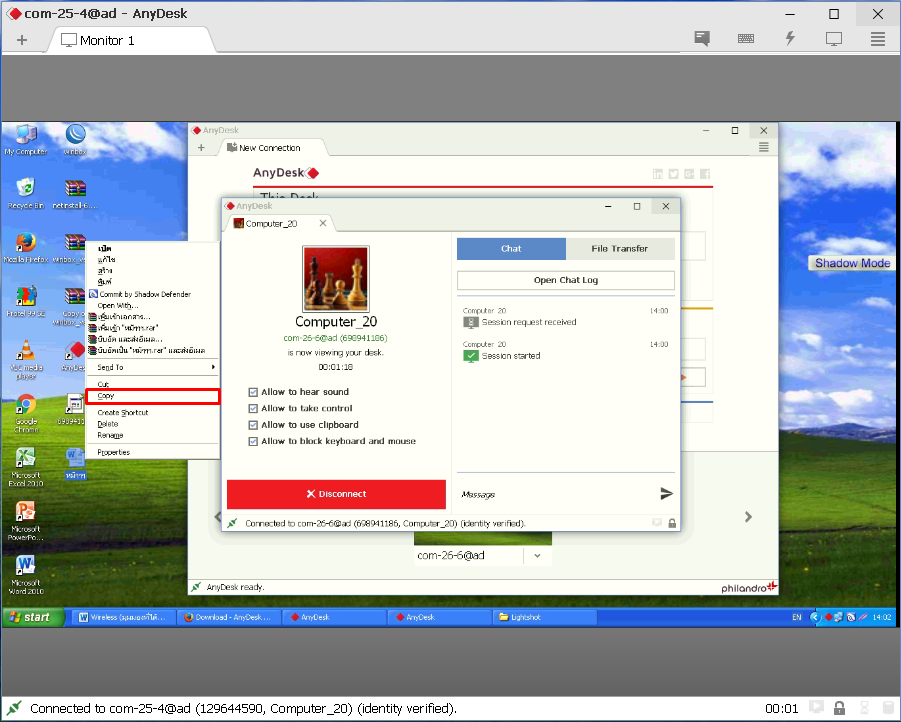The width and height of the screenshot is (901, 722).
Task: Click the com-26-6@ad address field
Action: coord(468,556)
